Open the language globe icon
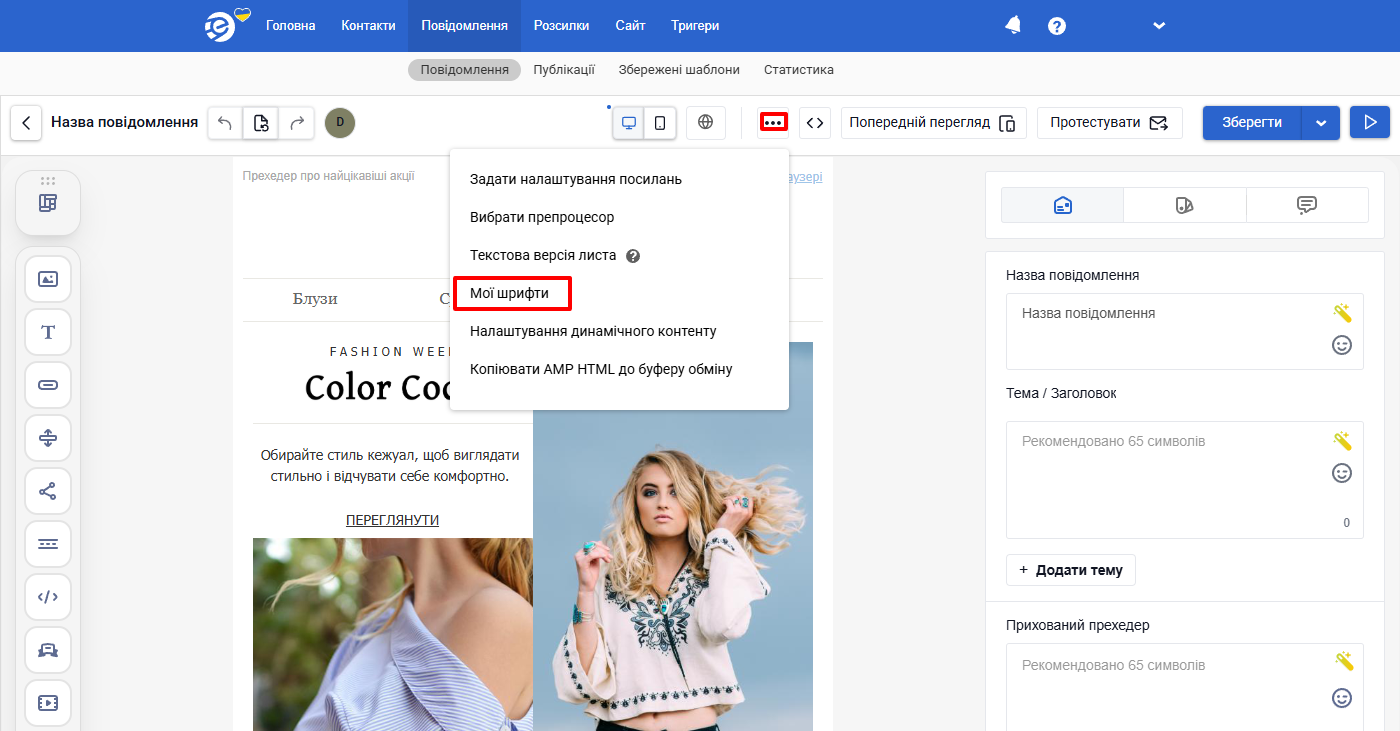 [x=706, y=123]
